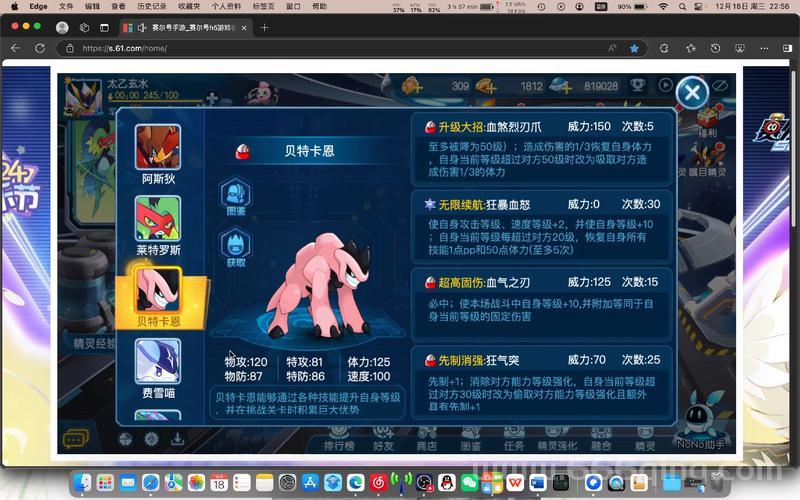Open 排行榜 in the game bottom bar
Viewport: 800px width, 500px height.
(x=339, y=440)
